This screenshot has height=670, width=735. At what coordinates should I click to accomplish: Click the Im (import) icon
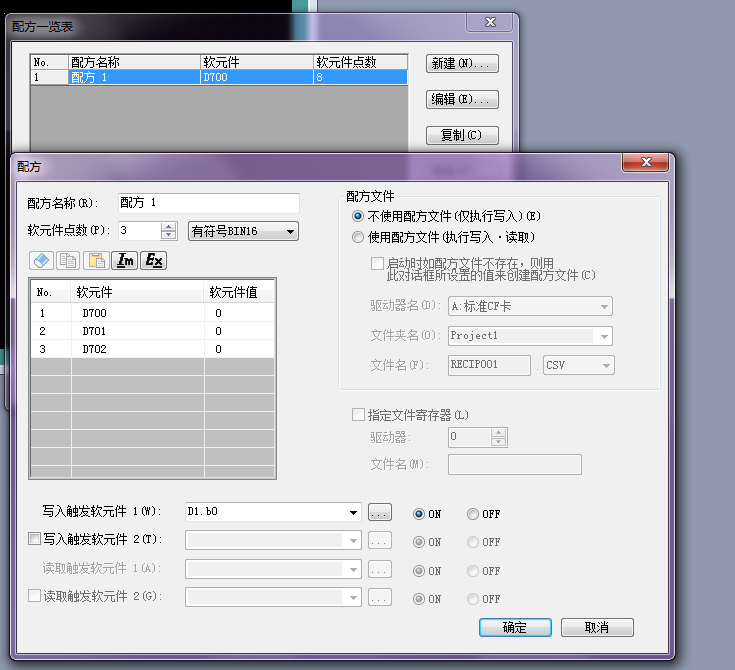[x=125, y=260]
